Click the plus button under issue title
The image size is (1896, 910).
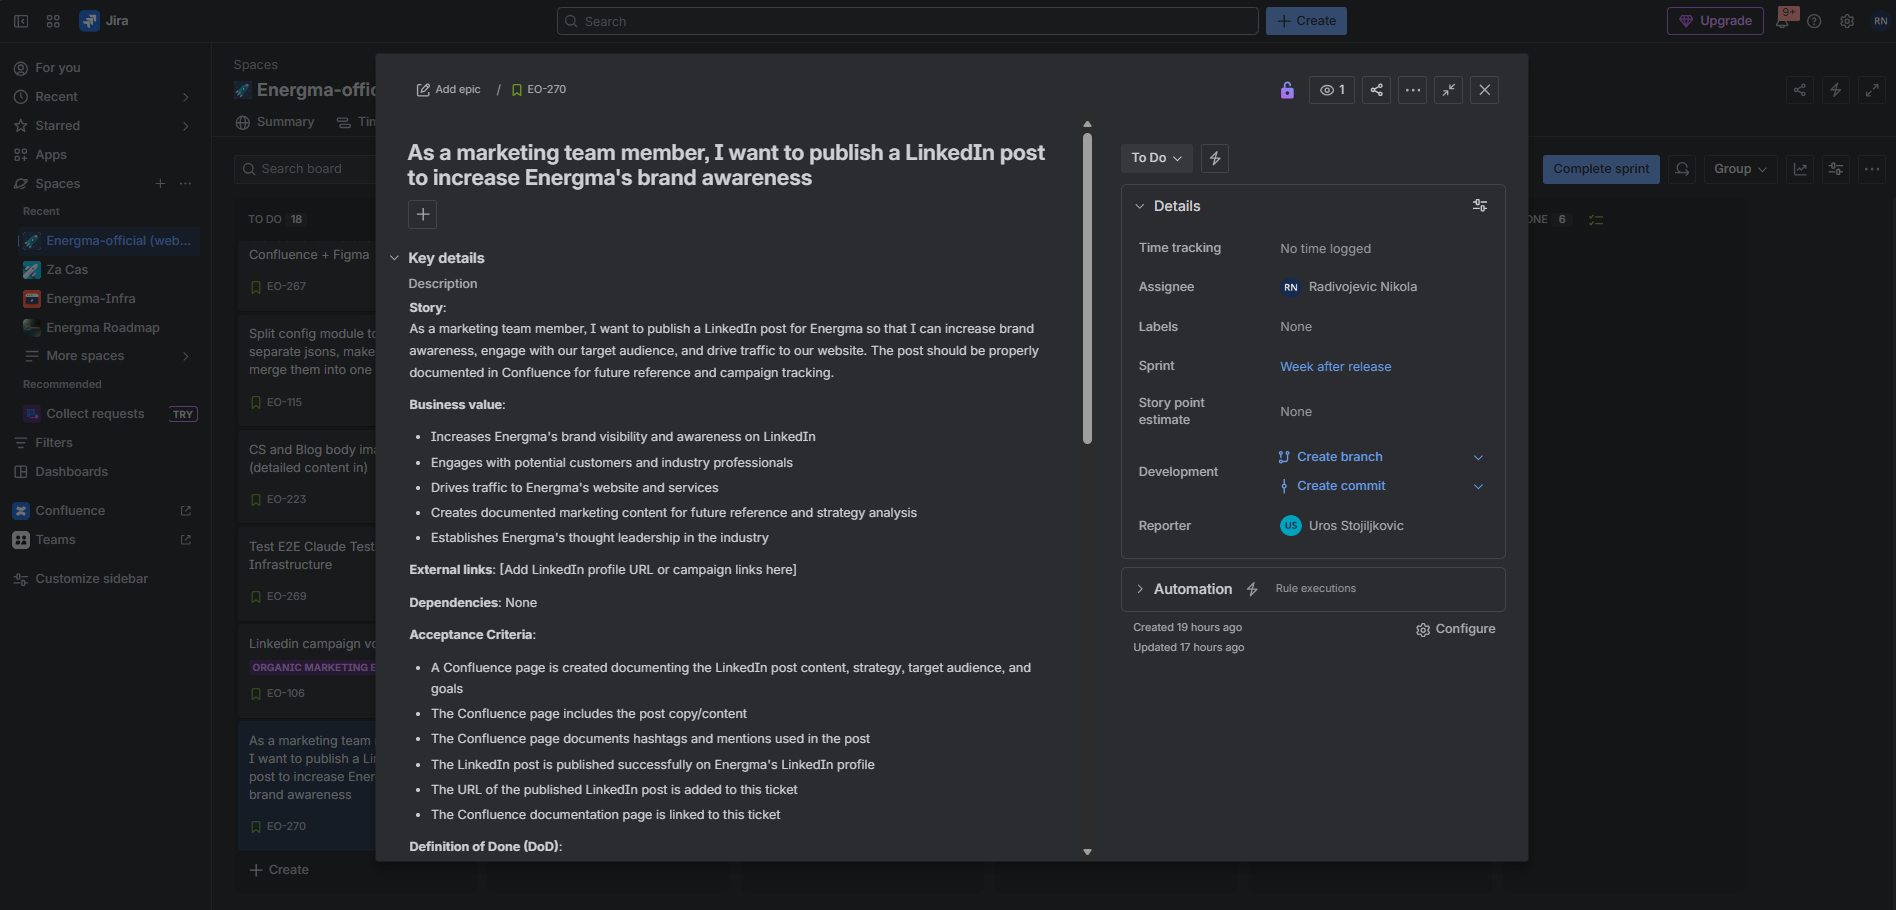[x=423, y=215]
